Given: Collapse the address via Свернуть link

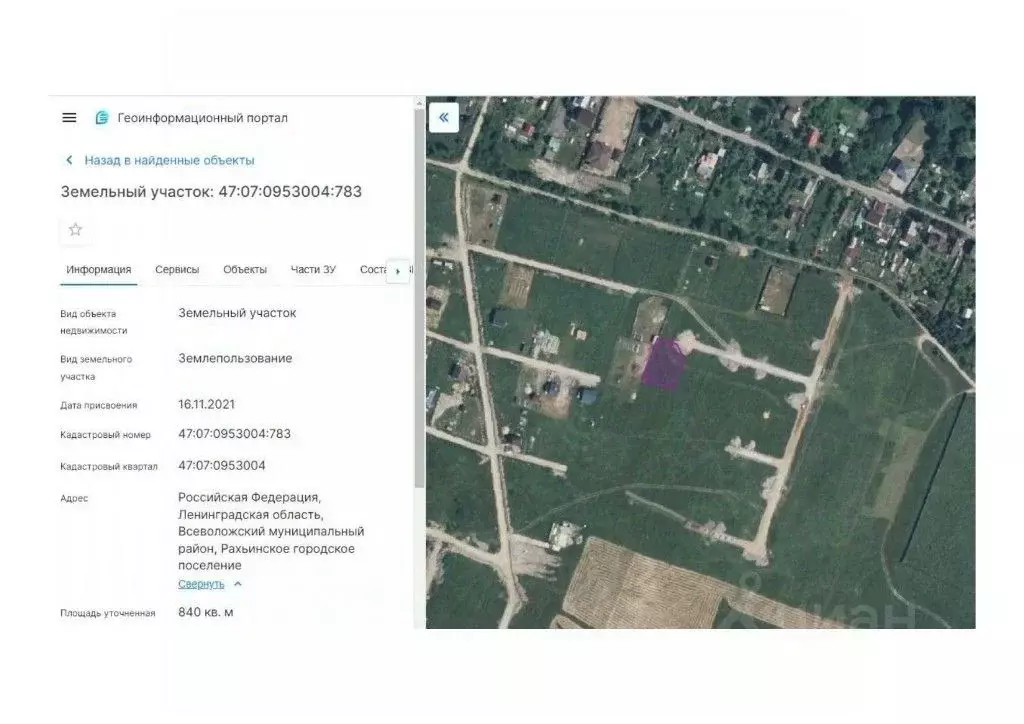Looking at the screenshot, I should click(x=201, y=584).
